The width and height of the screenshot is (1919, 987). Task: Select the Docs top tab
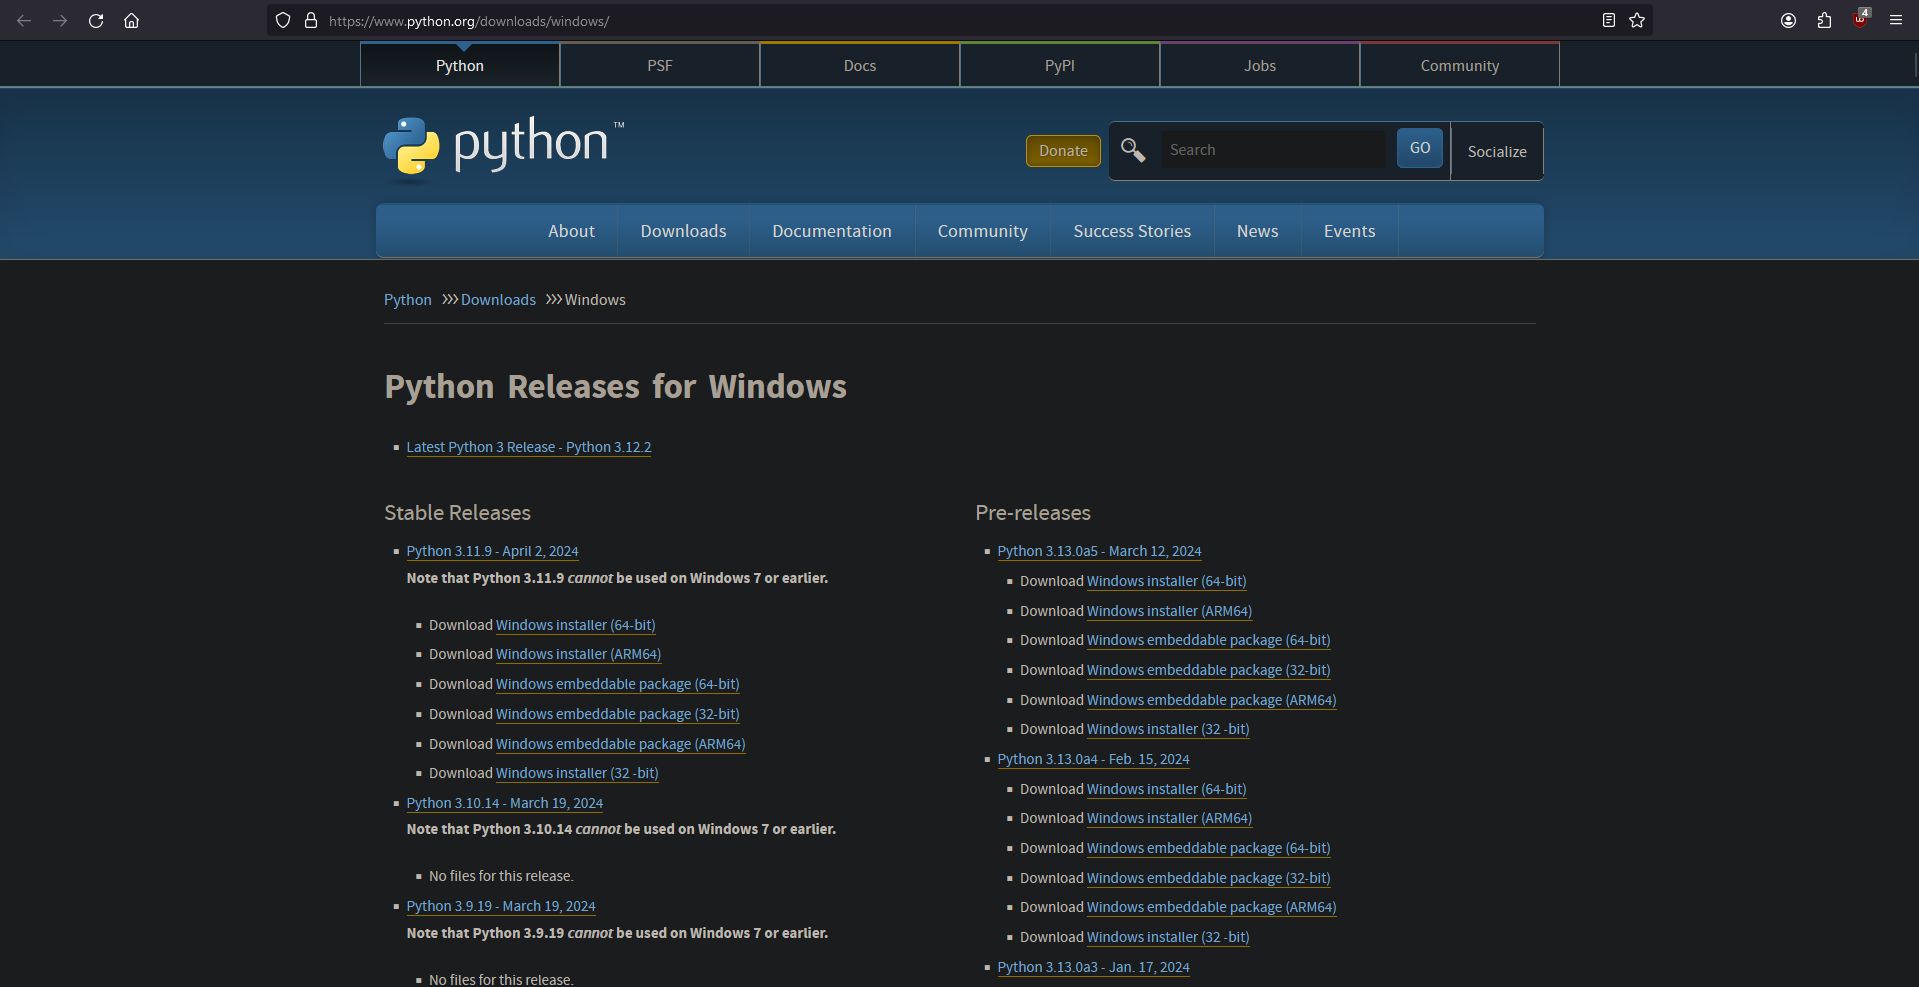click(x=860, y=65)
